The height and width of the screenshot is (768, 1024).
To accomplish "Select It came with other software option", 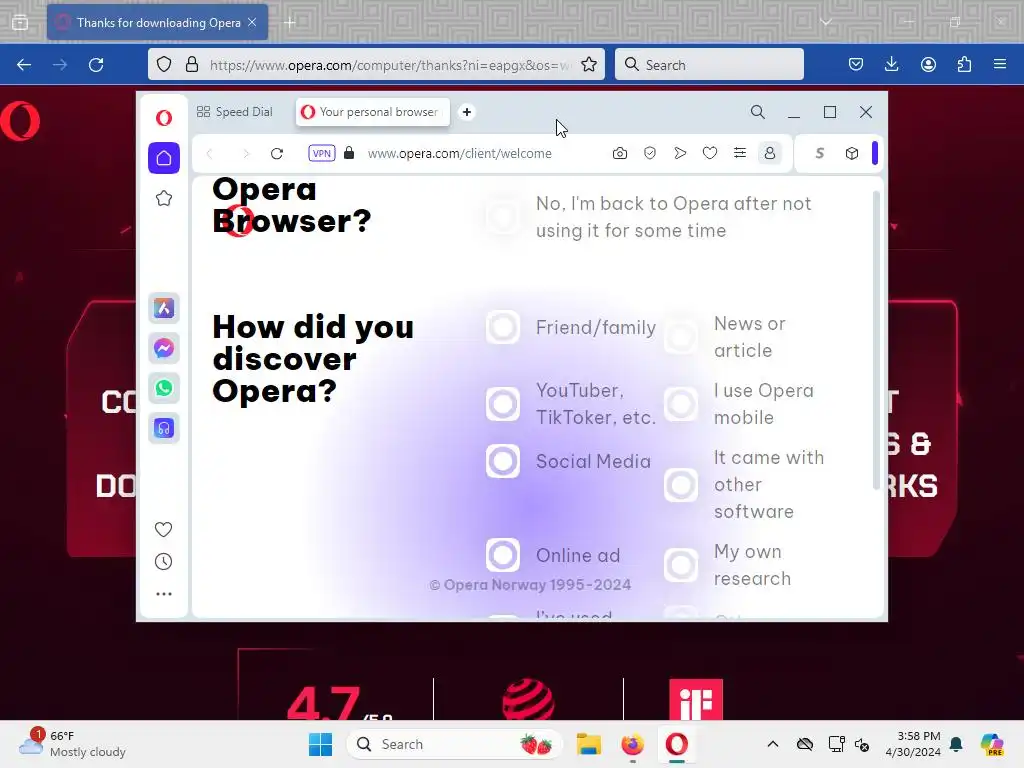I will pos(680,485).
